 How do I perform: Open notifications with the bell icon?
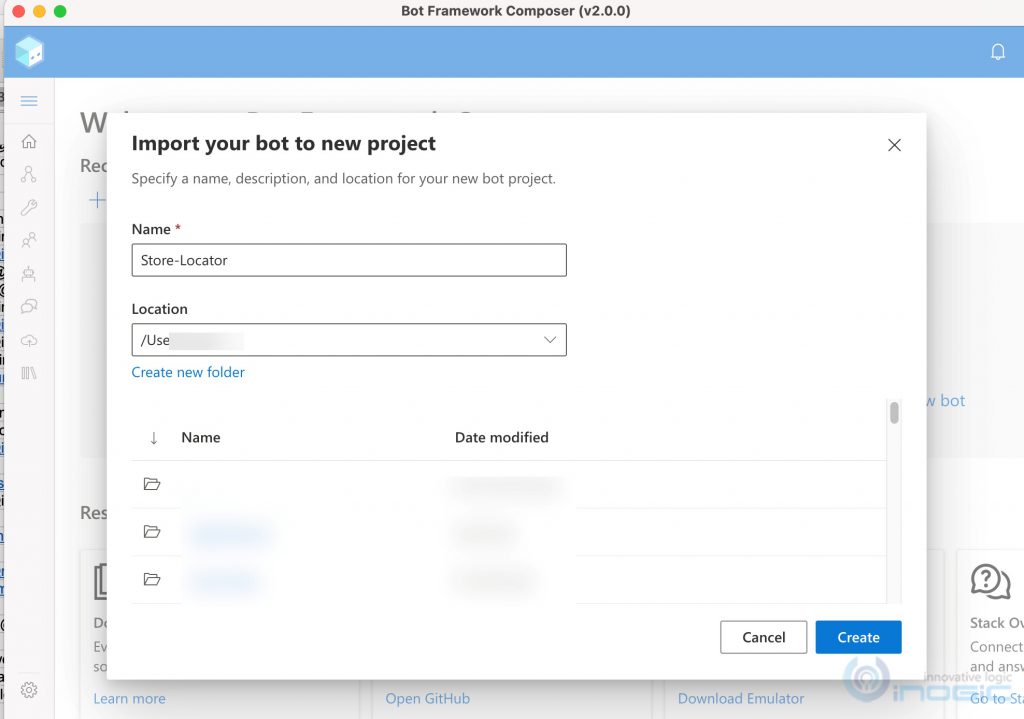coord(997,51)
